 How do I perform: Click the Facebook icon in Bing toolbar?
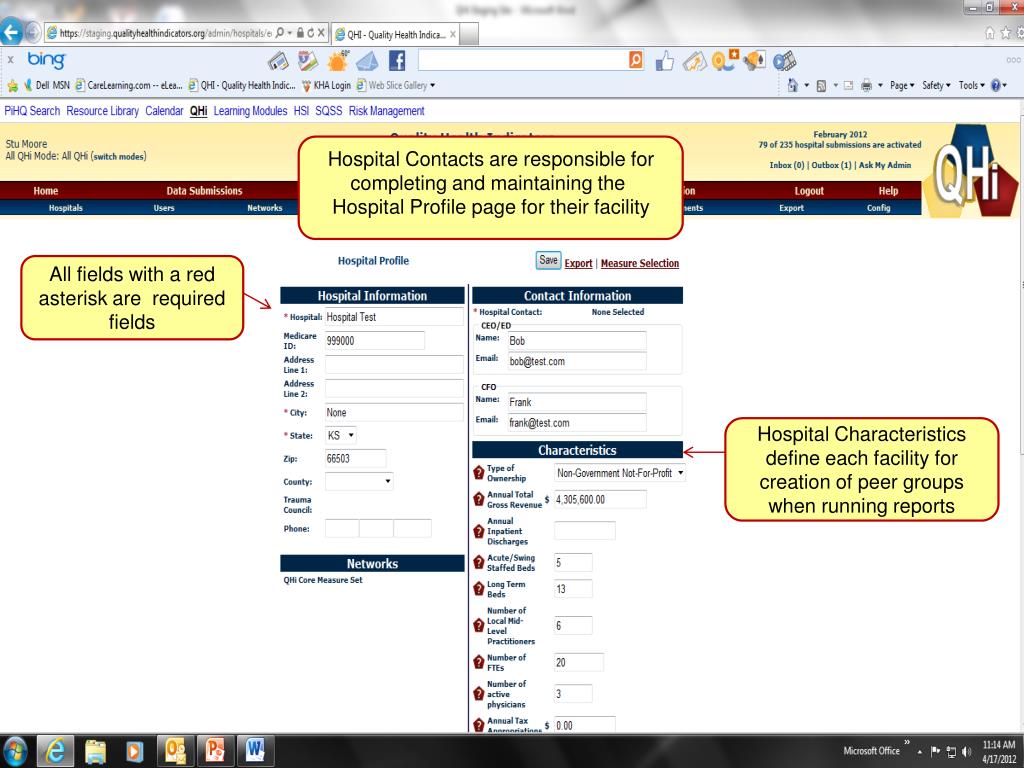point(397,61)
